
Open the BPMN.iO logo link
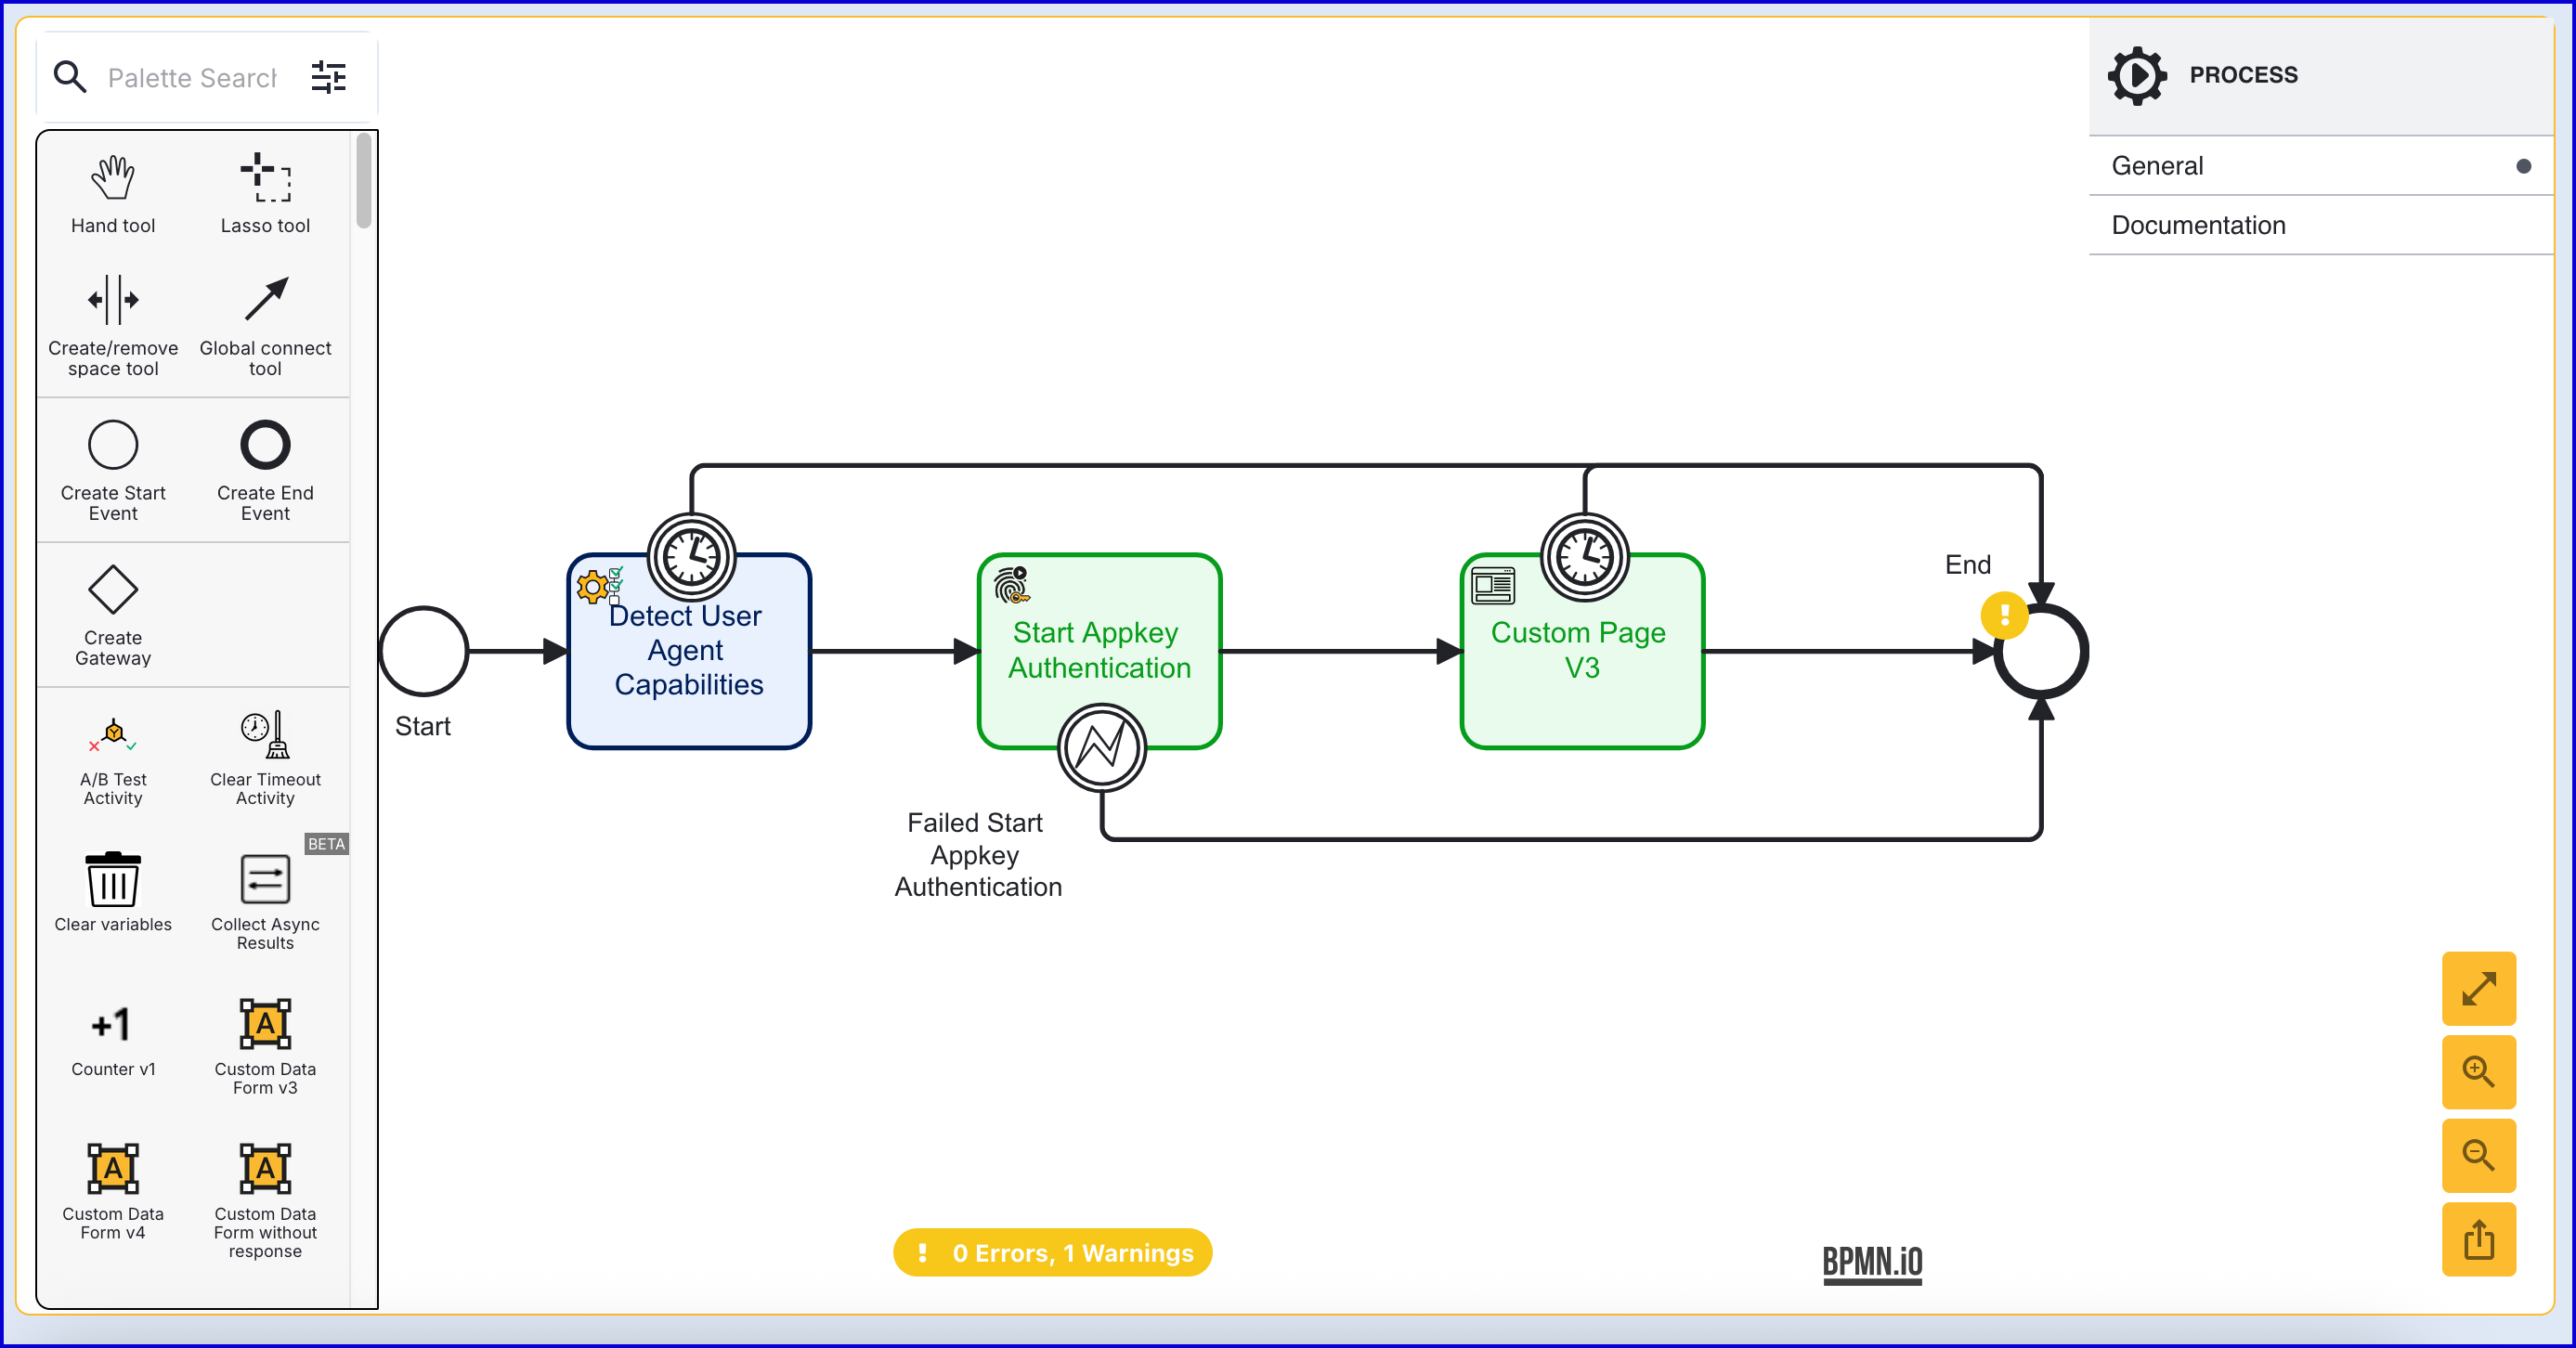1872,1262
